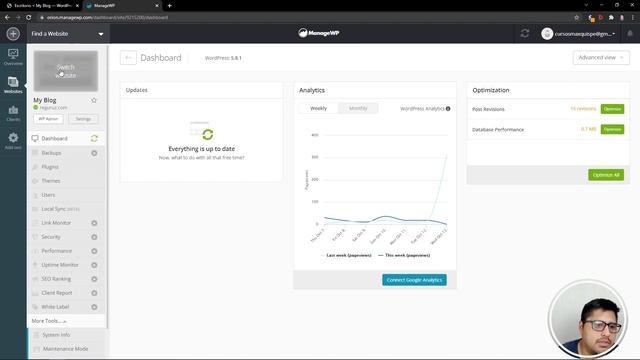
Task: Bookmark page with star icon
Action: click(577, 18)
